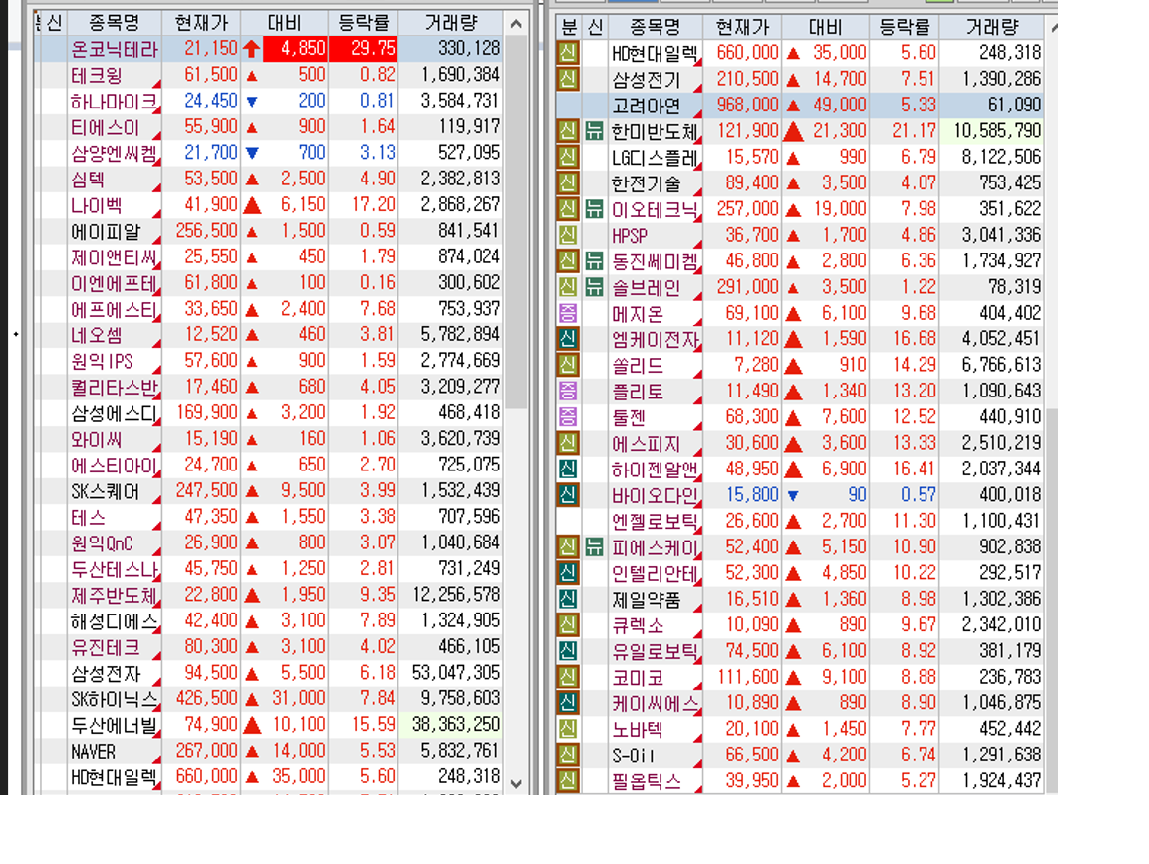This screenshot has width=1149, height=864.
Task: Click the left list vertical scrollbar thumb
Action: pos(516,222)
